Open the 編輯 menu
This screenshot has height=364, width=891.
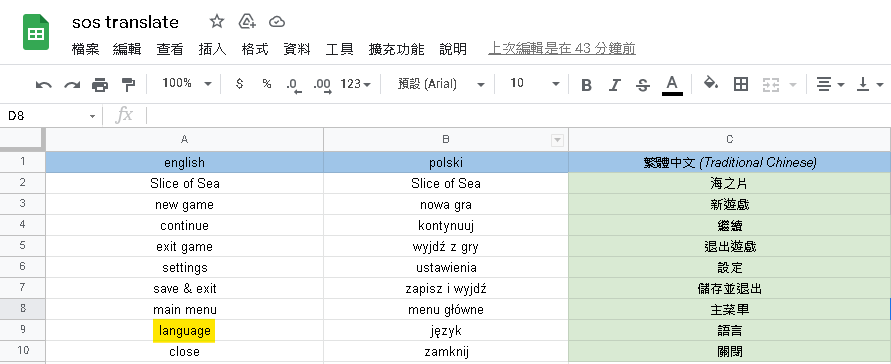coord(127,49)
